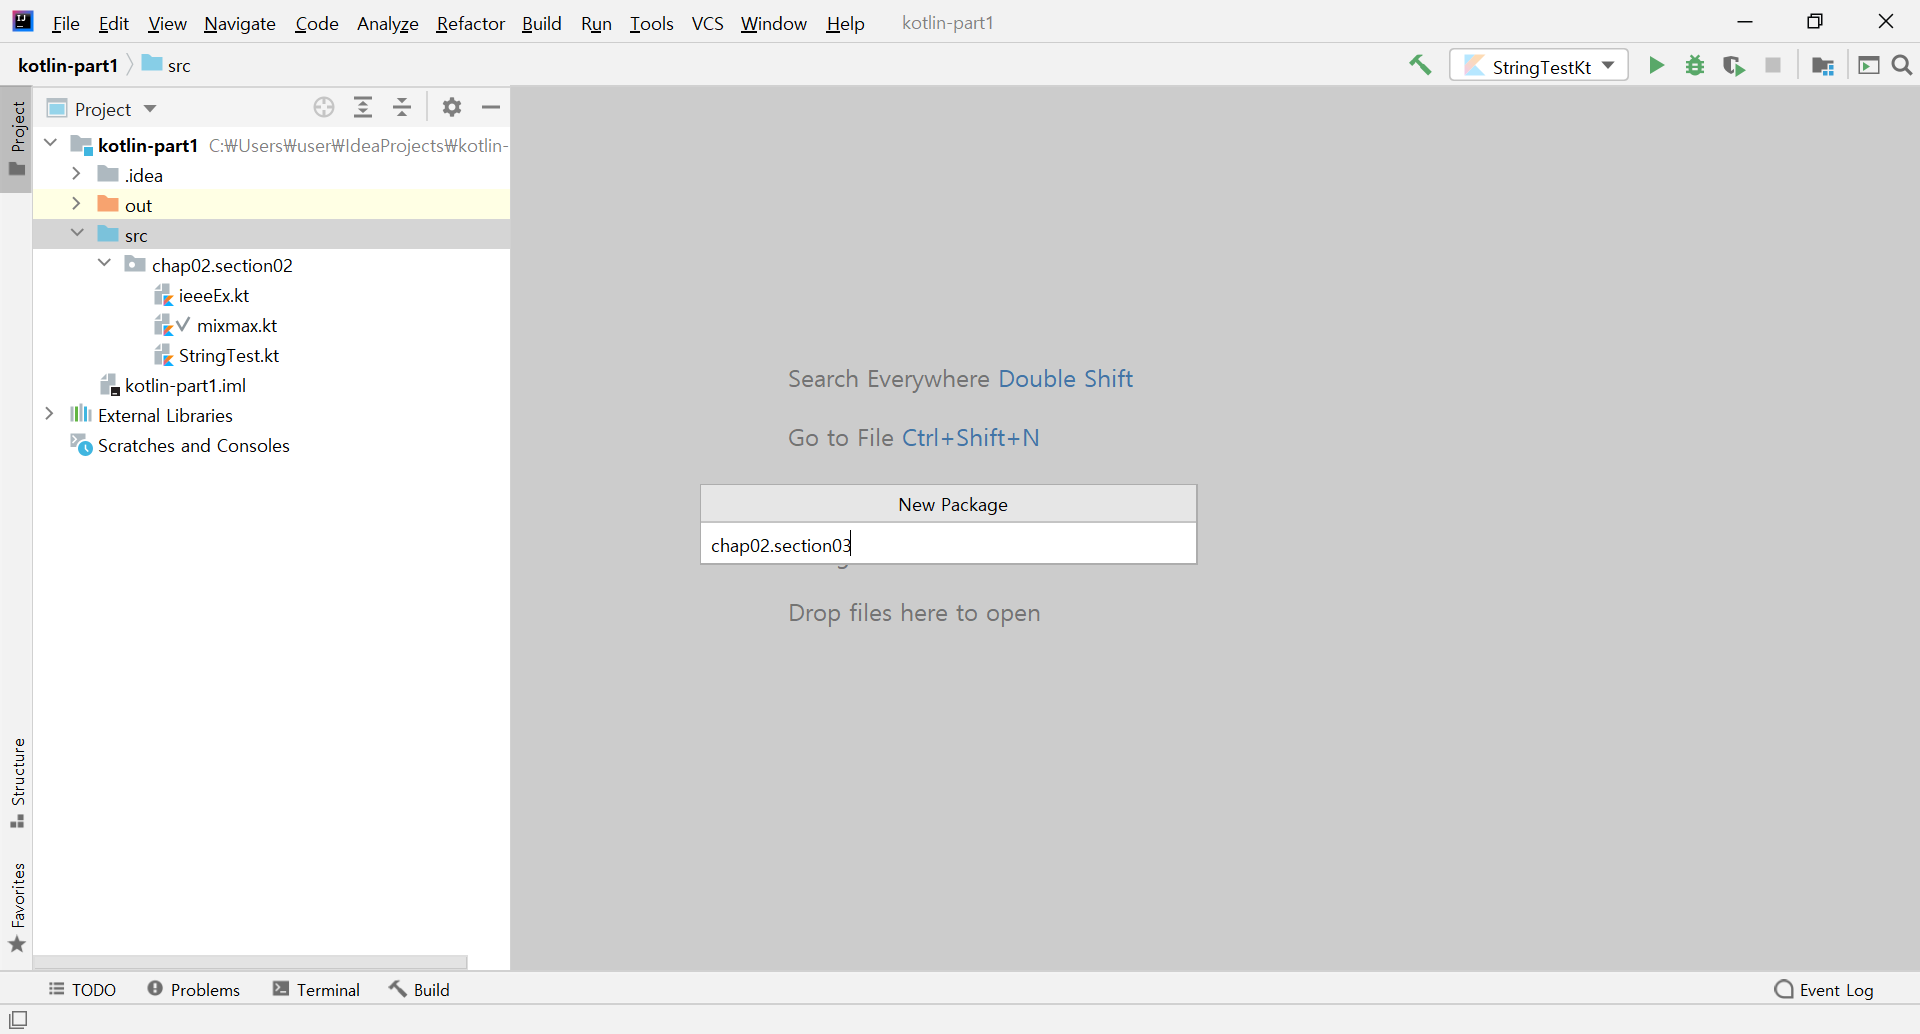Click the grey Stop square icon
The image size is (1920, 1034).
coord(1773,66)
